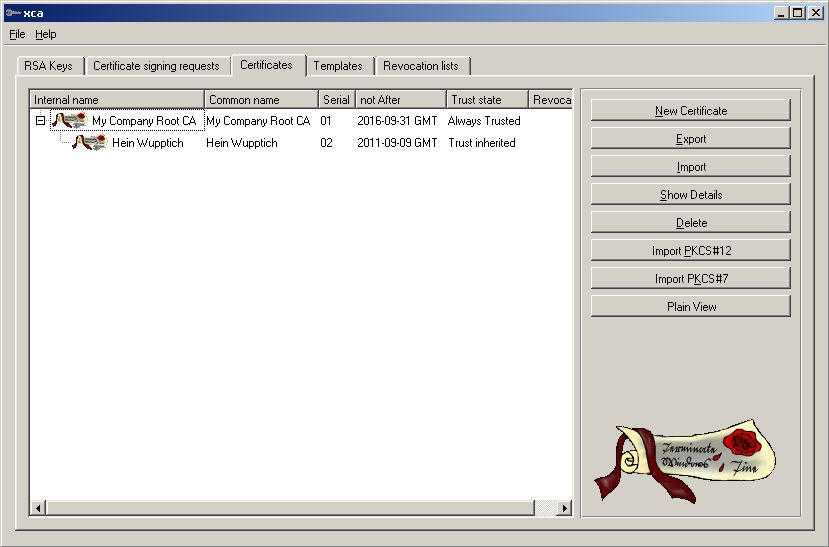
Task: Click the Trust state column header
Action: point(486,100)
